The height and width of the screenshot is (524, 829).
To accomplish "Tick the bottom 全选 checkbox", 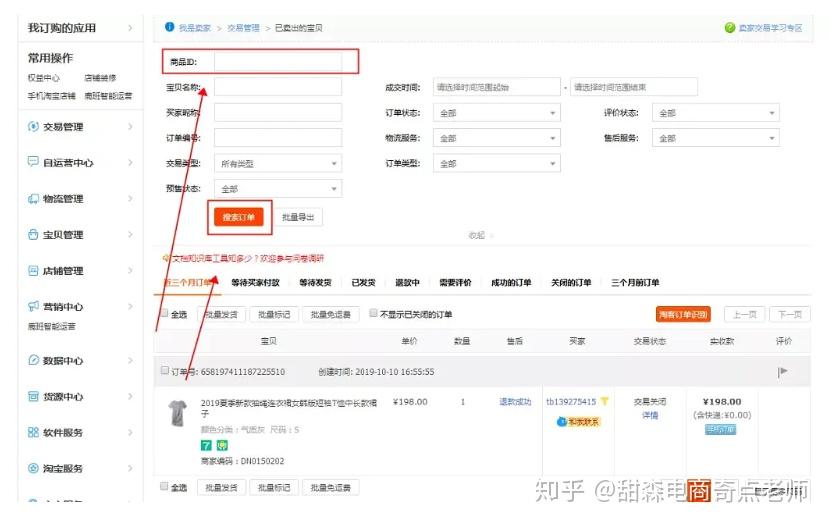I will [x=164, y=486].
